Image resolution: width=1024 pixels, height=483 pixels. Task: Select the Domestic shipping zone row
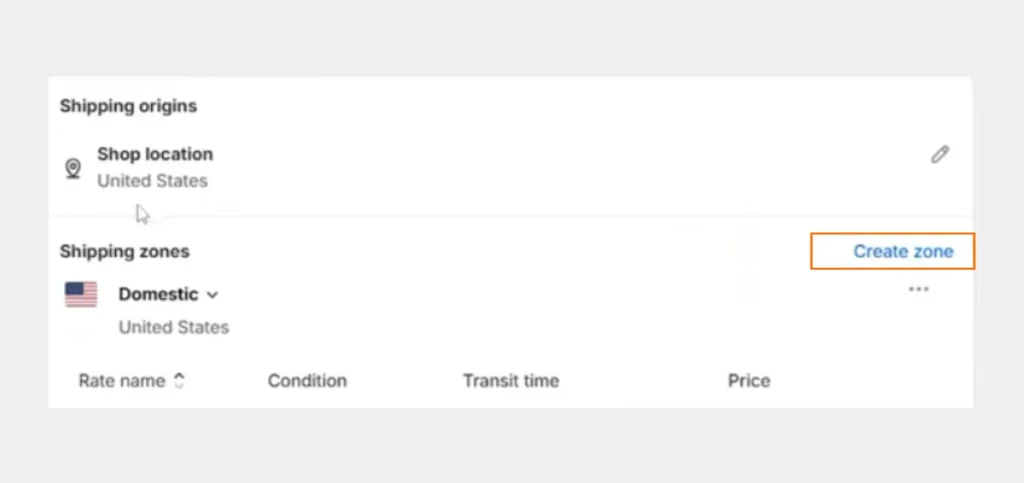(510, 309)
